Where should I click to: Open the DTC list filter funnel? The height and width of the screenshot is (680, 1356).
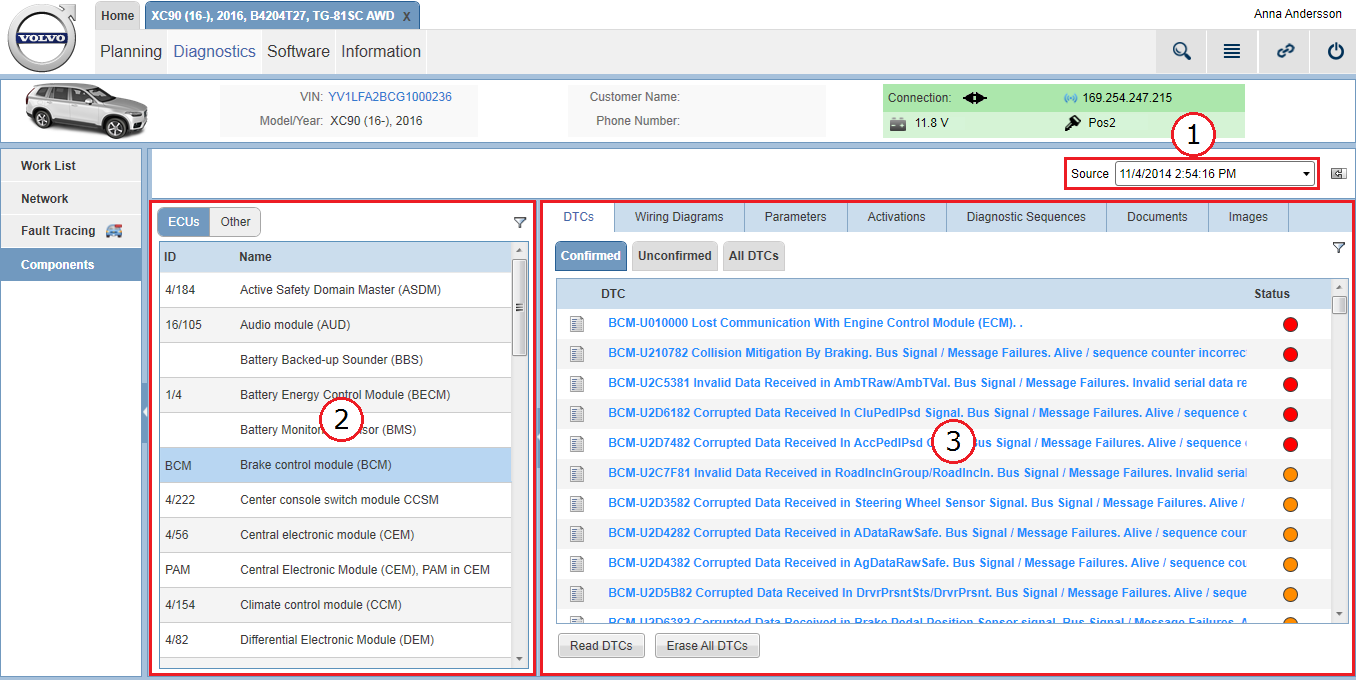[1339, 248]
